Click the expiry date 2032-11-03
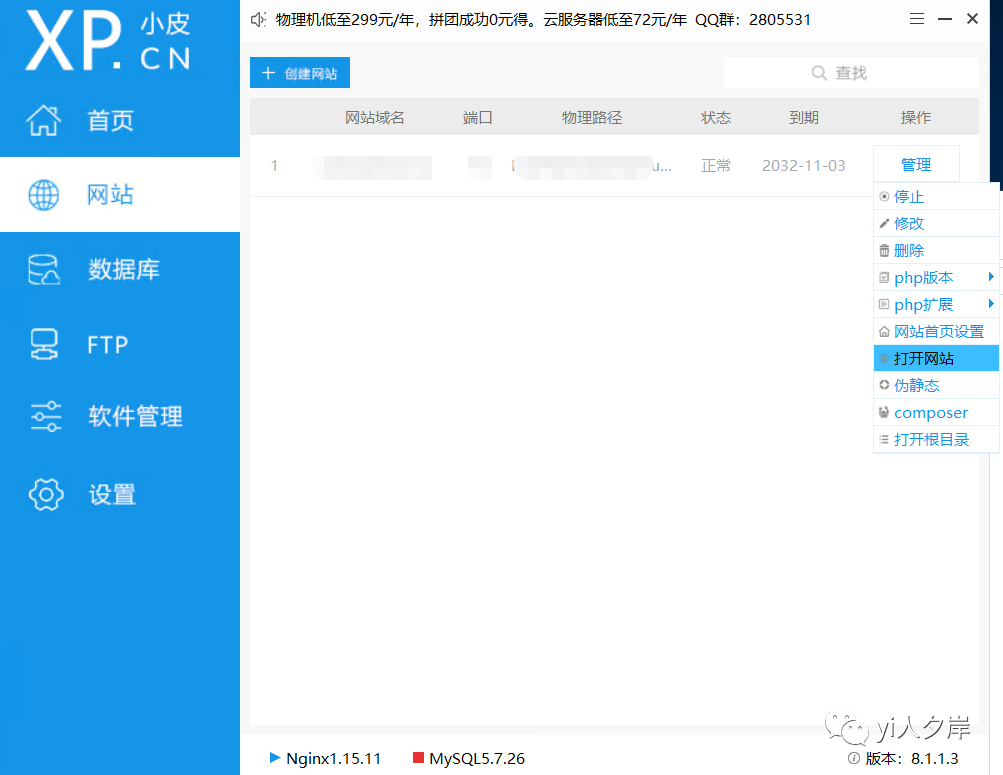Screen dimensions: 1003x775 point(803,166)
